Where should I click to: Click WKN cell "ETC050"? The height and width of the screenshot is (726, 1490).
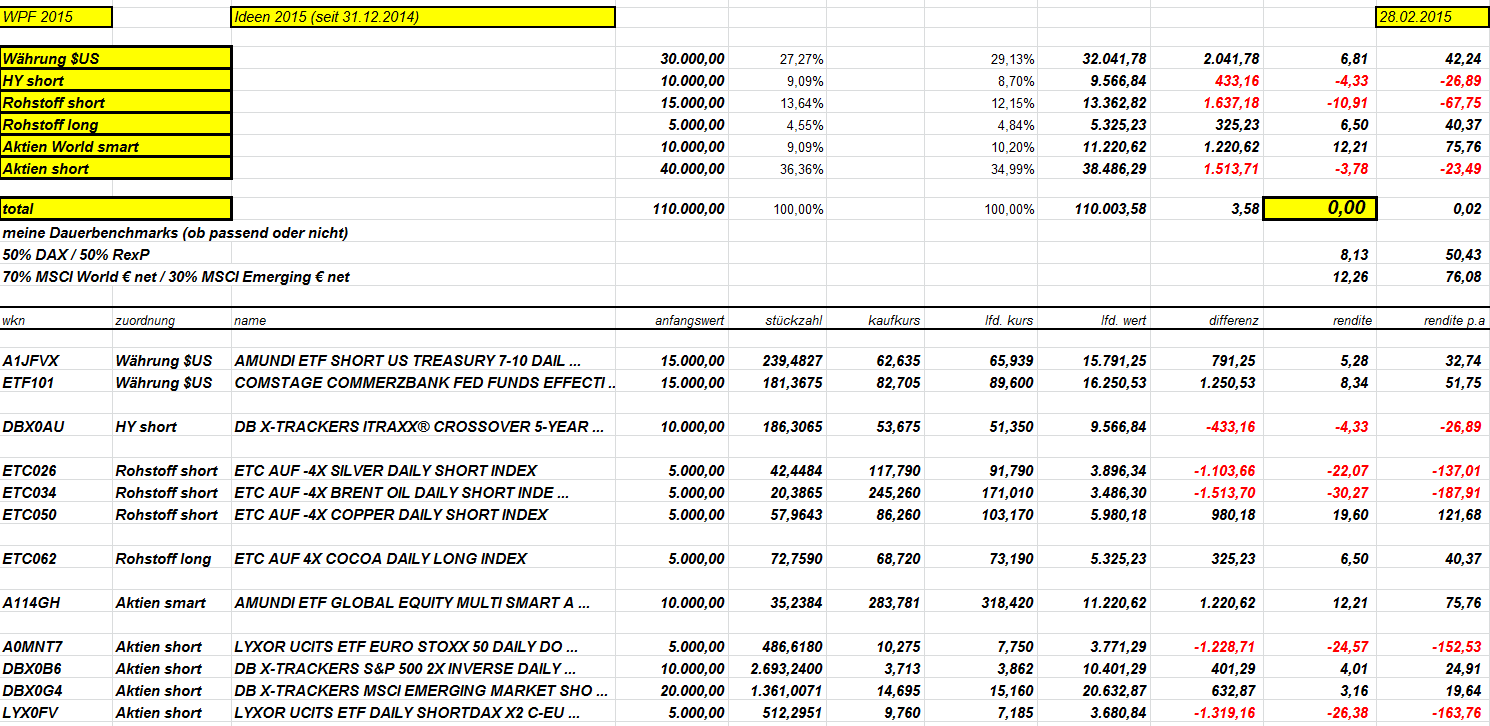click(x=29, y=515)
